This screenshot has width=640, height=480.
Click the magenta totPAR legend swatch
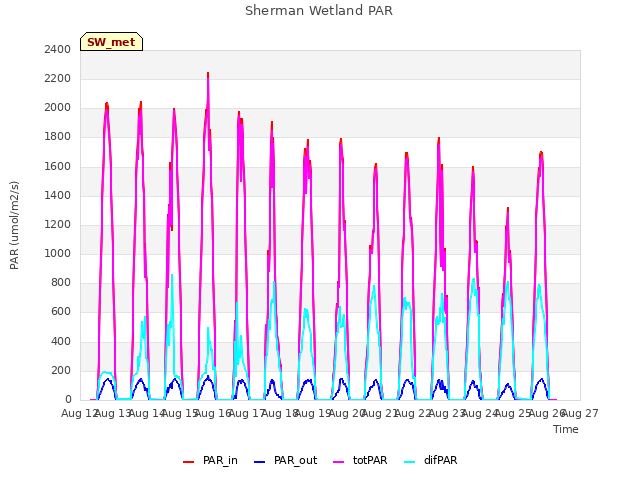pyautogui.click(x=338, y=462)
